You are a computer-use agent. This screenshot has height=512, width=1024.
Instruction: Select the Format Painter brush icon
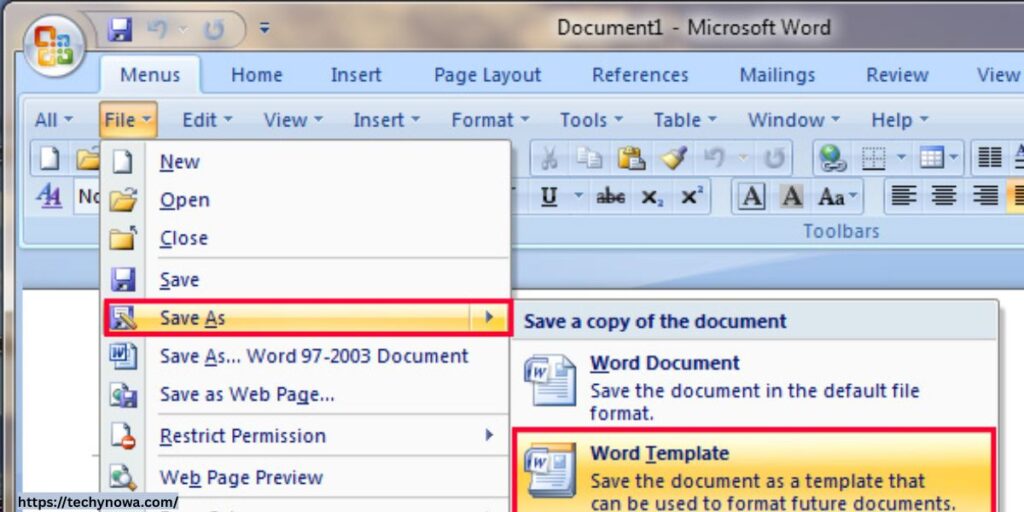[x=673, y=158]
